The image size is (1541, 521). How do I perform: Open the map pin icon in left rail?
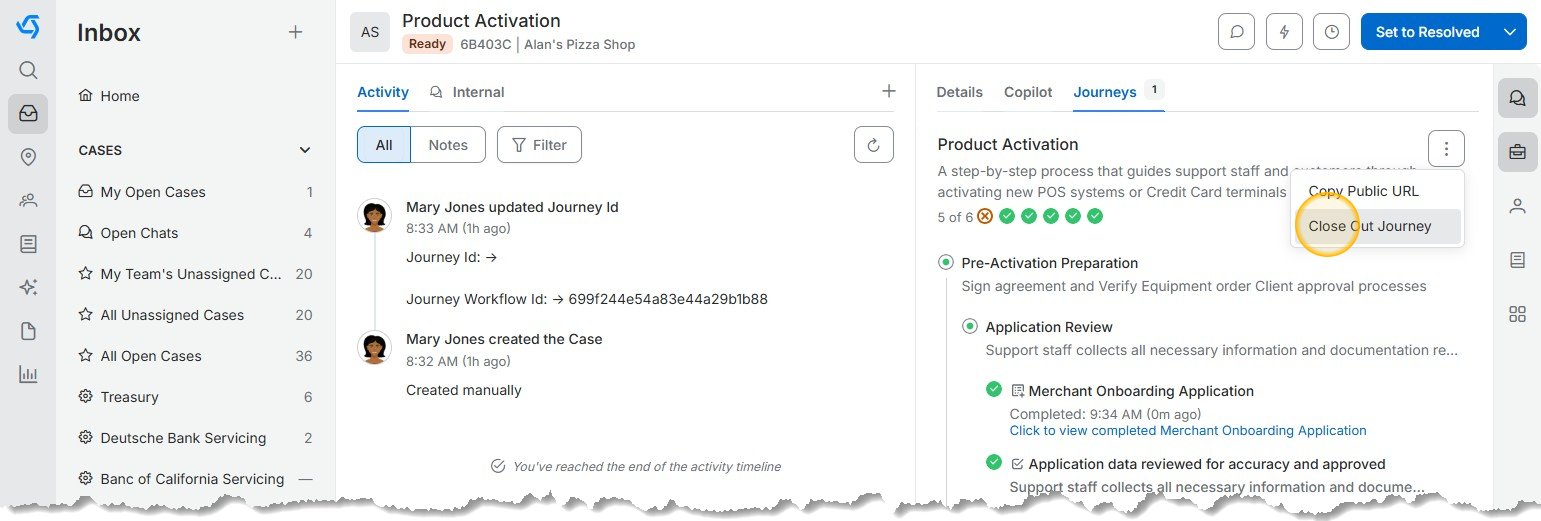tap(28, 157)
